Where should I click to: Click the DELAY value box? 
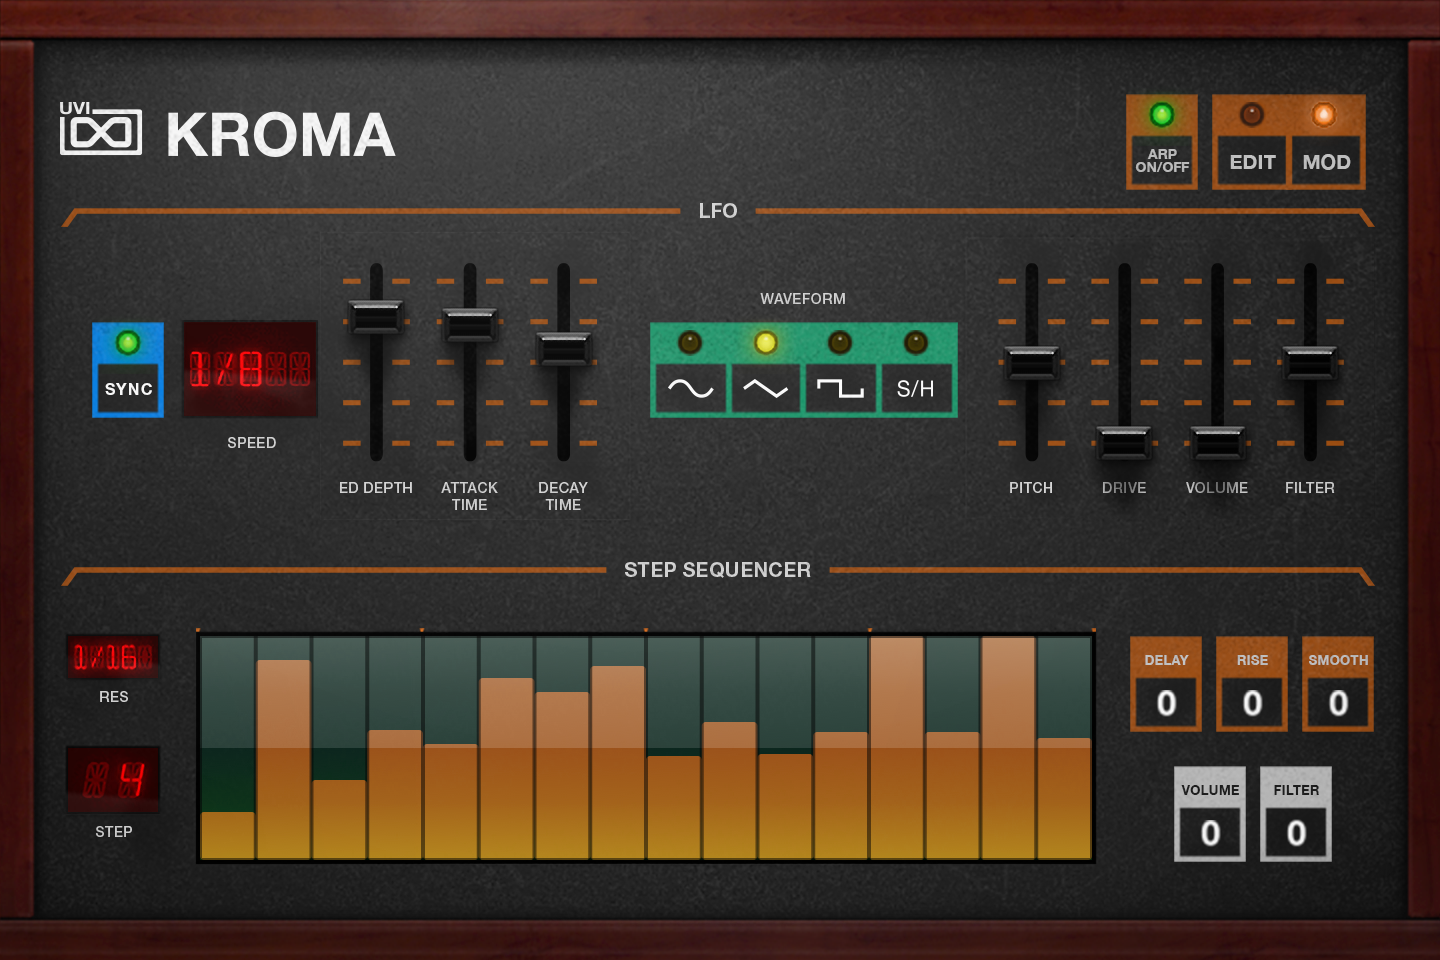coord(1165,703)
